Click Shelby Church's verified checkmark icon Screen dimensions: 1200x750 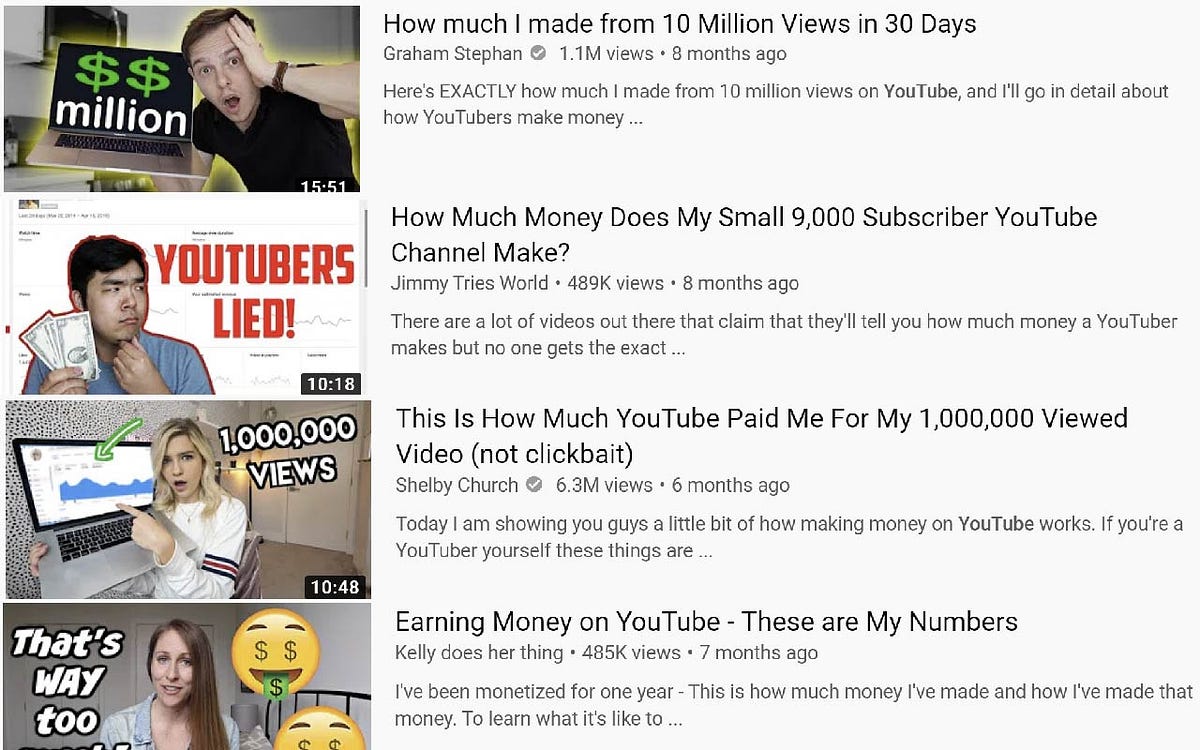pyautogui.click(x=534, y=485)
